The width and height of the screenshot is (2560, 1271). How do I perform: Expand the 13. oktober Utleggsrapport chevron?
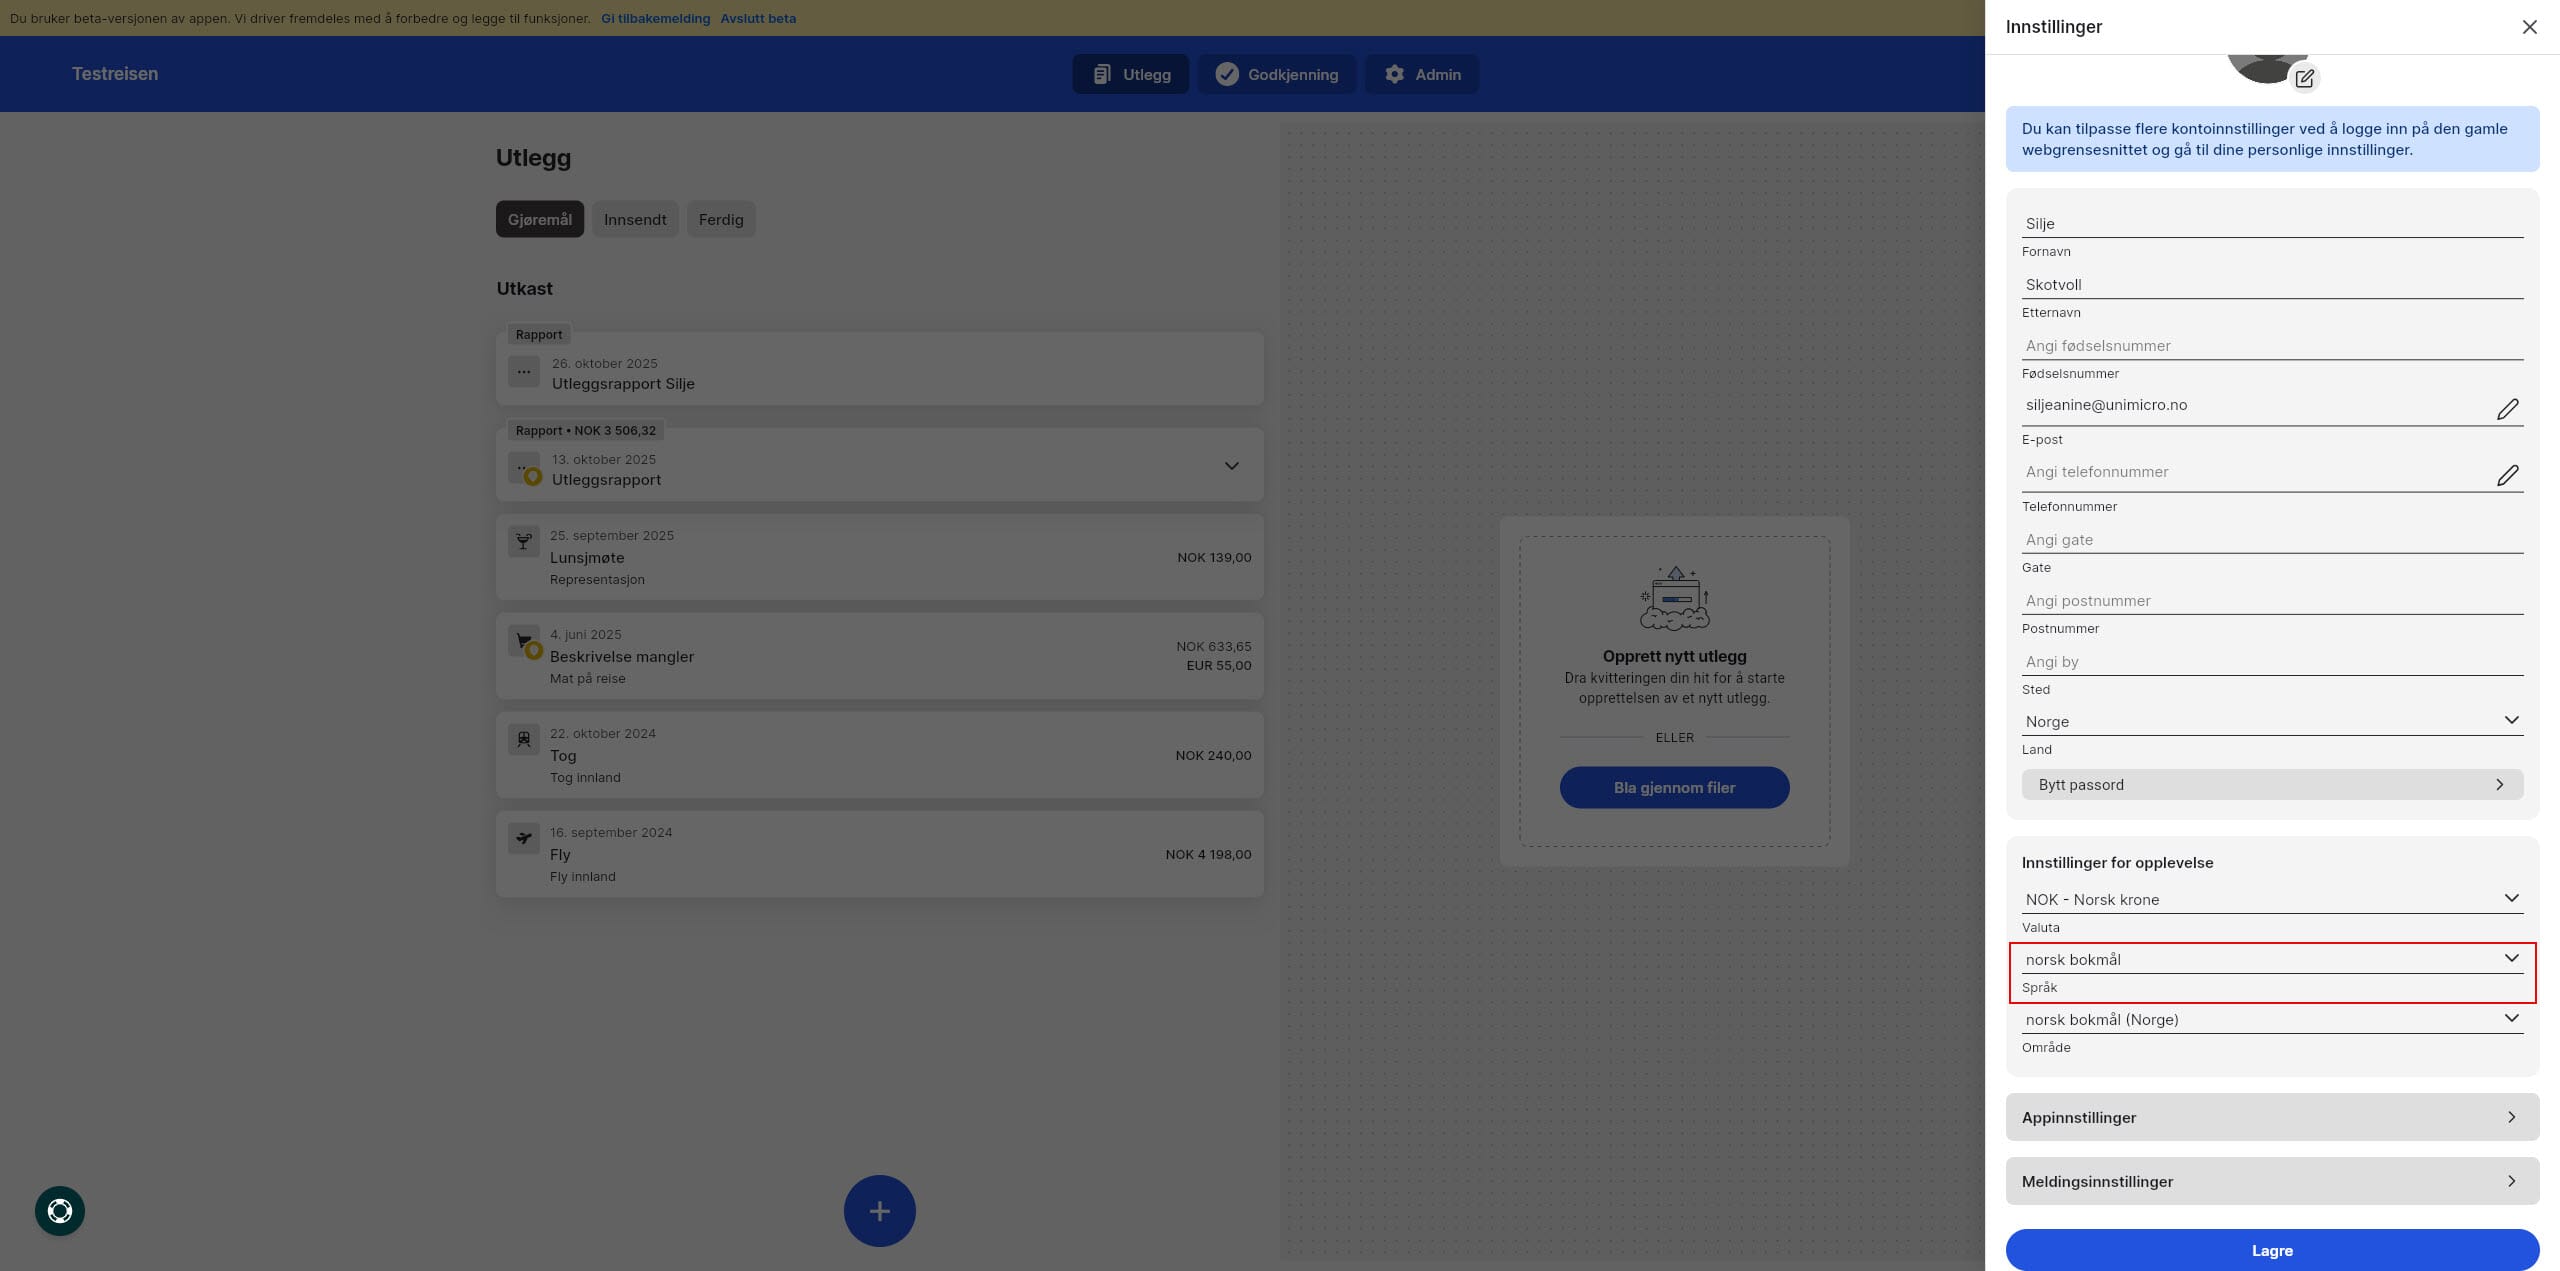[1231, 466]
